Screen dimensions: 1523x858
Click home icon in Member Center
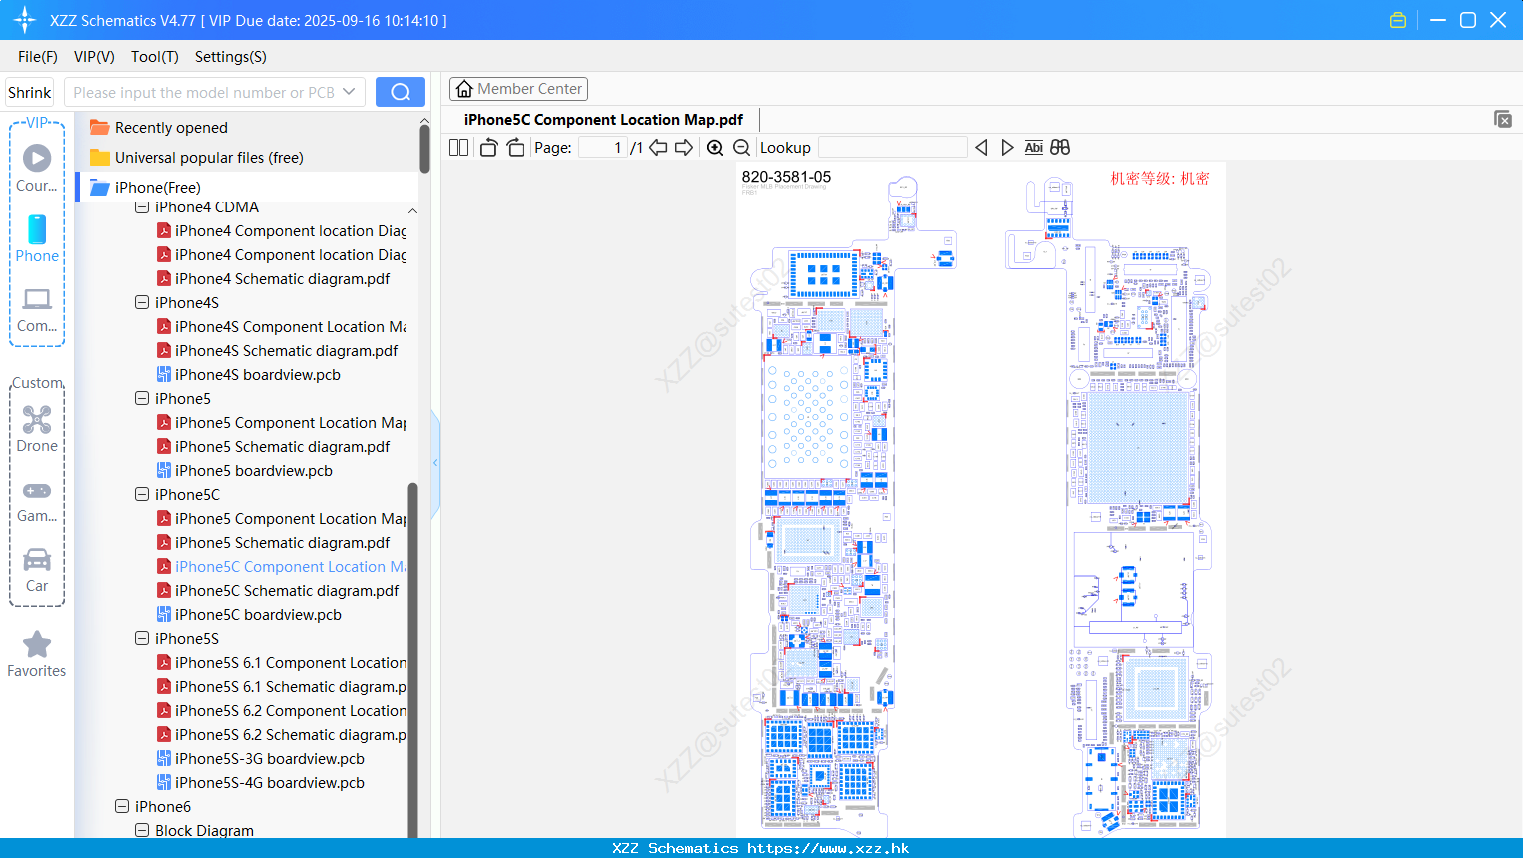(464, 89)
